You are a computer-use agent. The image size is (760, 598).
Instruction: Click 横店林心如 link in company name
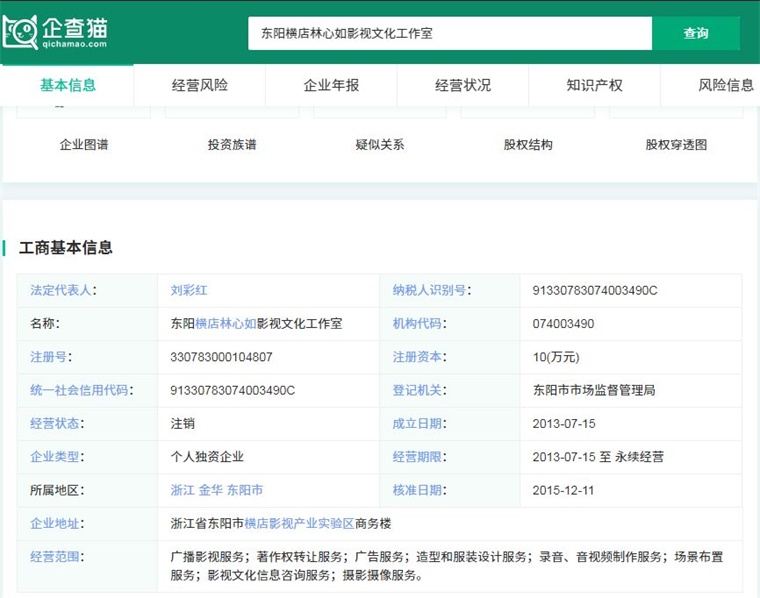[x=226, y=323]
